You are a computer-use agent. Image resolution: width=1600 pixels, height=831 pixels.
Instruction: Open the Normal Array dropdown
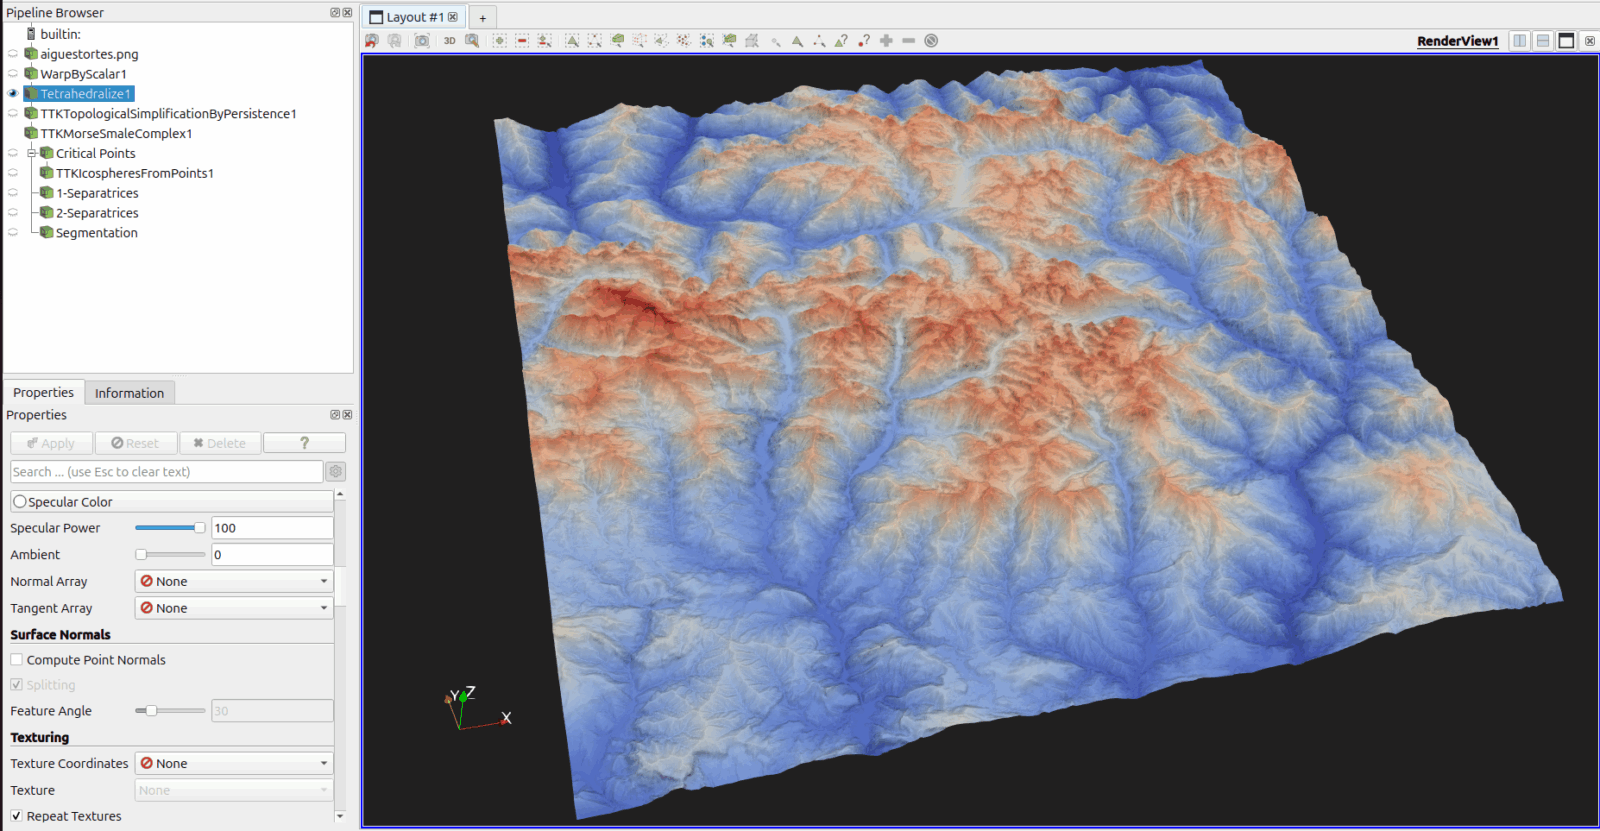(234, 581)
